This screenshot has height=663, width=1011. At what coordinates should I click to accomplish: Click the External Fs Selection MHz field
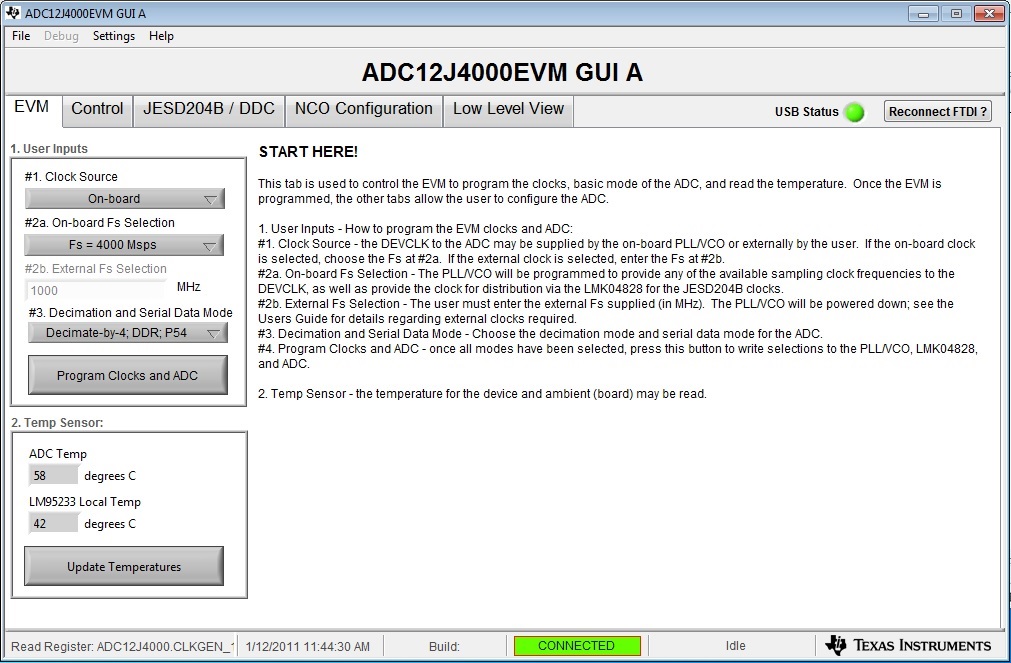pyautogui.click(x=95, y=290)
